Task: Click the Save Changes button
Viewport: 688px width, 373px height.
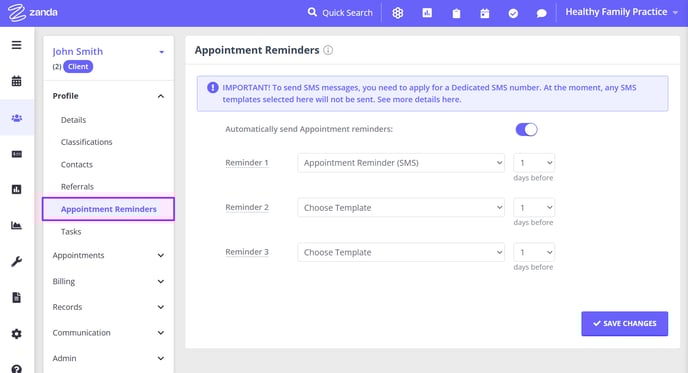Action: (x=624, y=324)
